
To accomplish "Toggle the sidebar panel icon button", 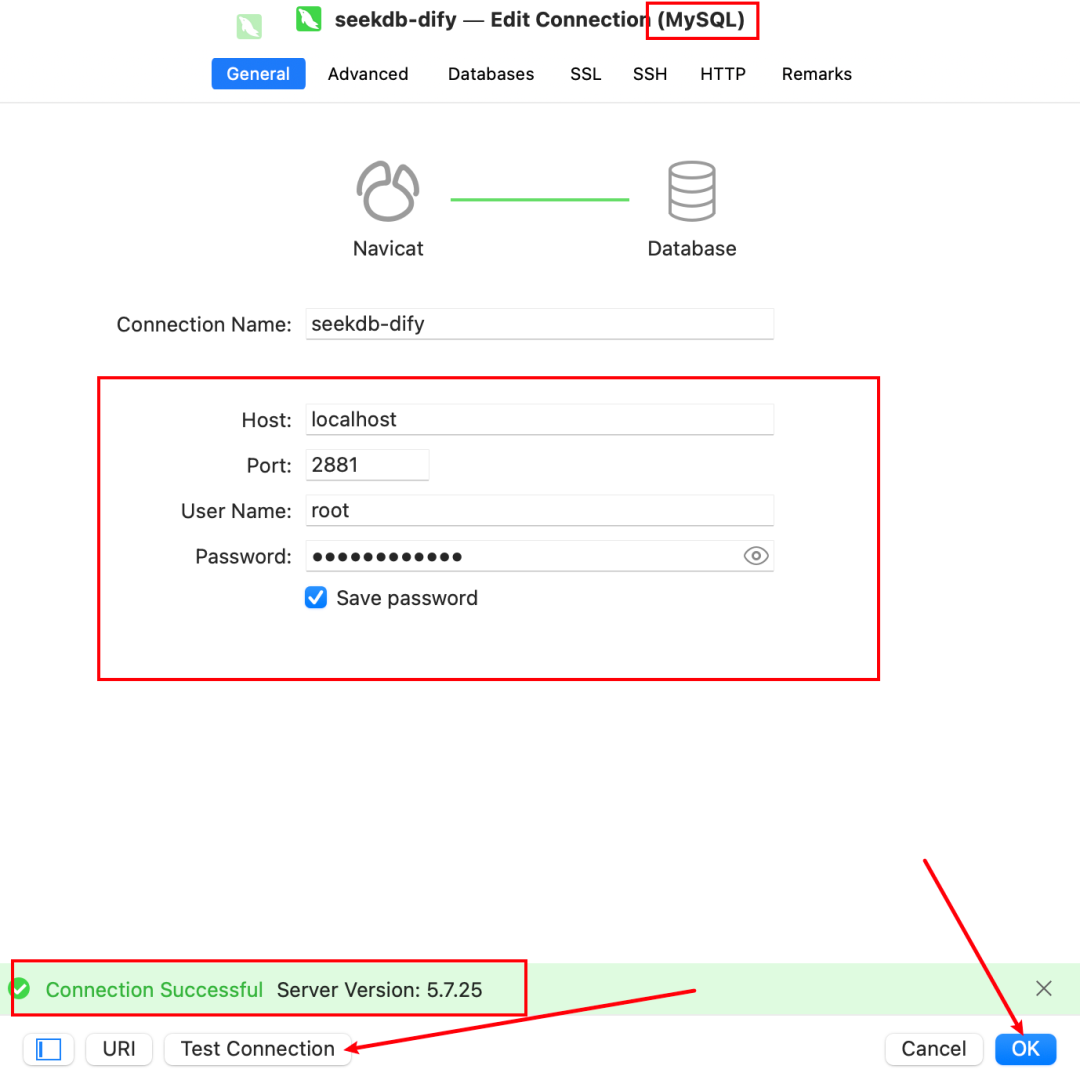I will [x=49, y=1049].
